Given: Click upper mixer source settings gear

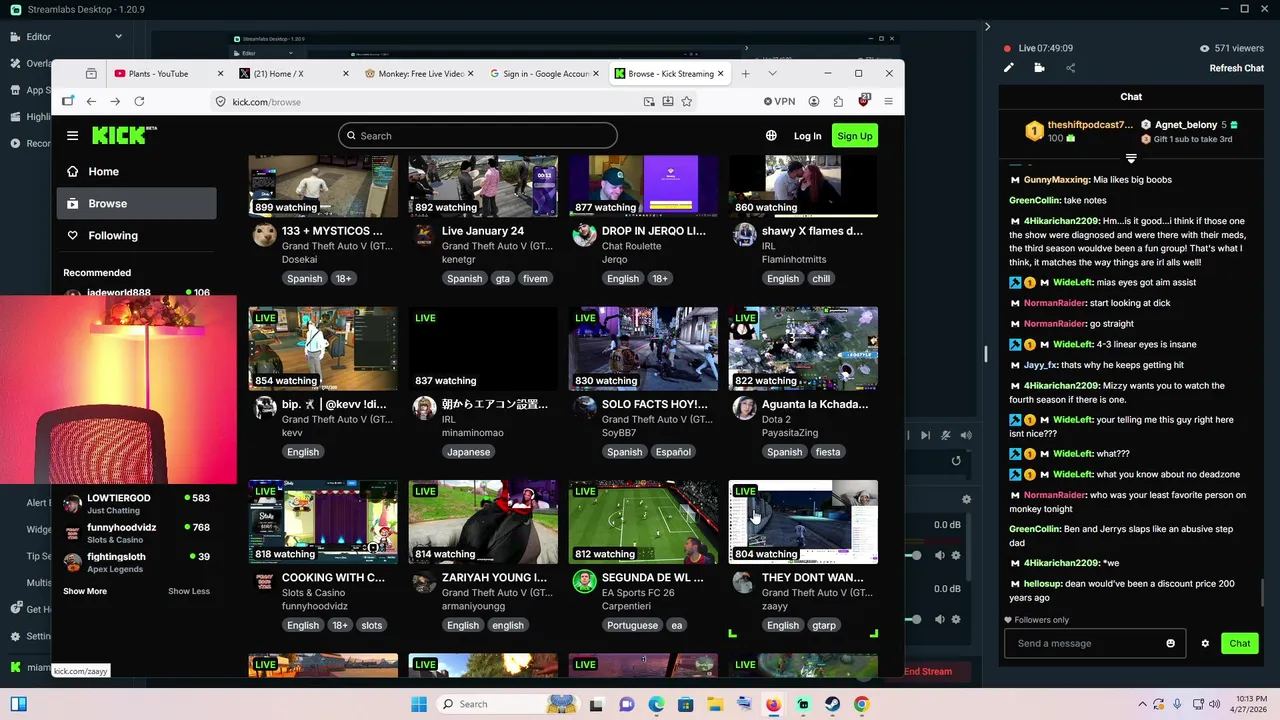Looking at the screenshot, I should coord(956,555).
